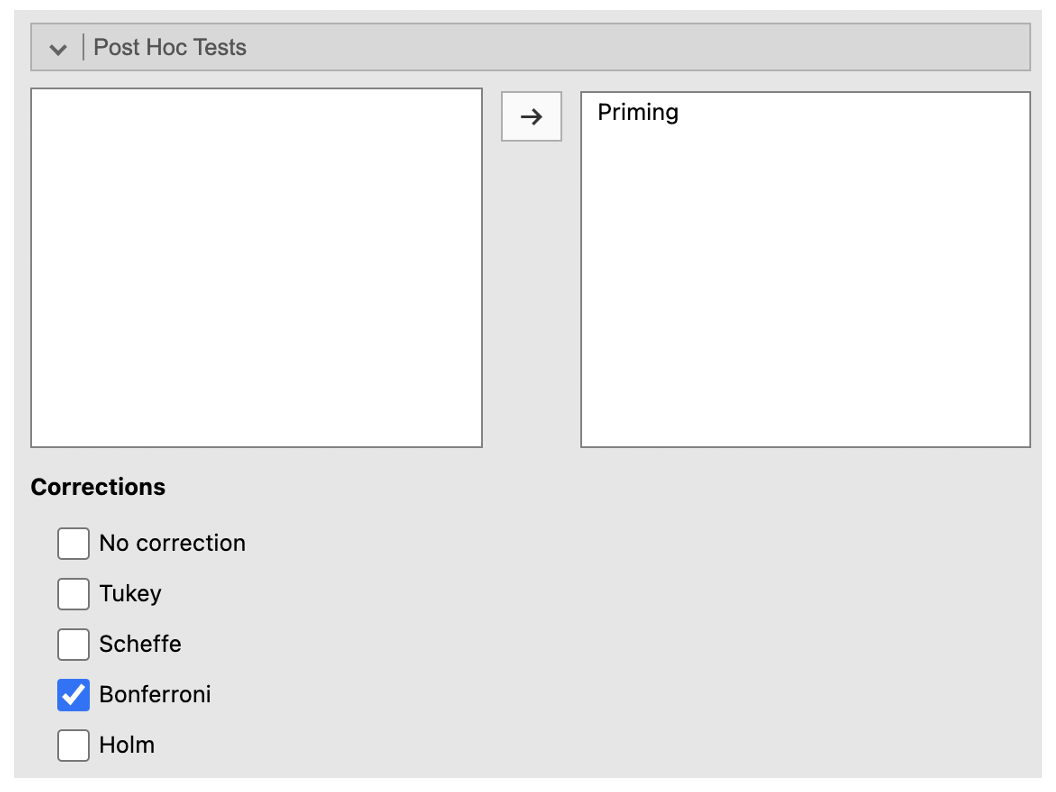1056x792 pixels.
Task: Click the "Scheffe" label text
Action: [x=140, y=644]
